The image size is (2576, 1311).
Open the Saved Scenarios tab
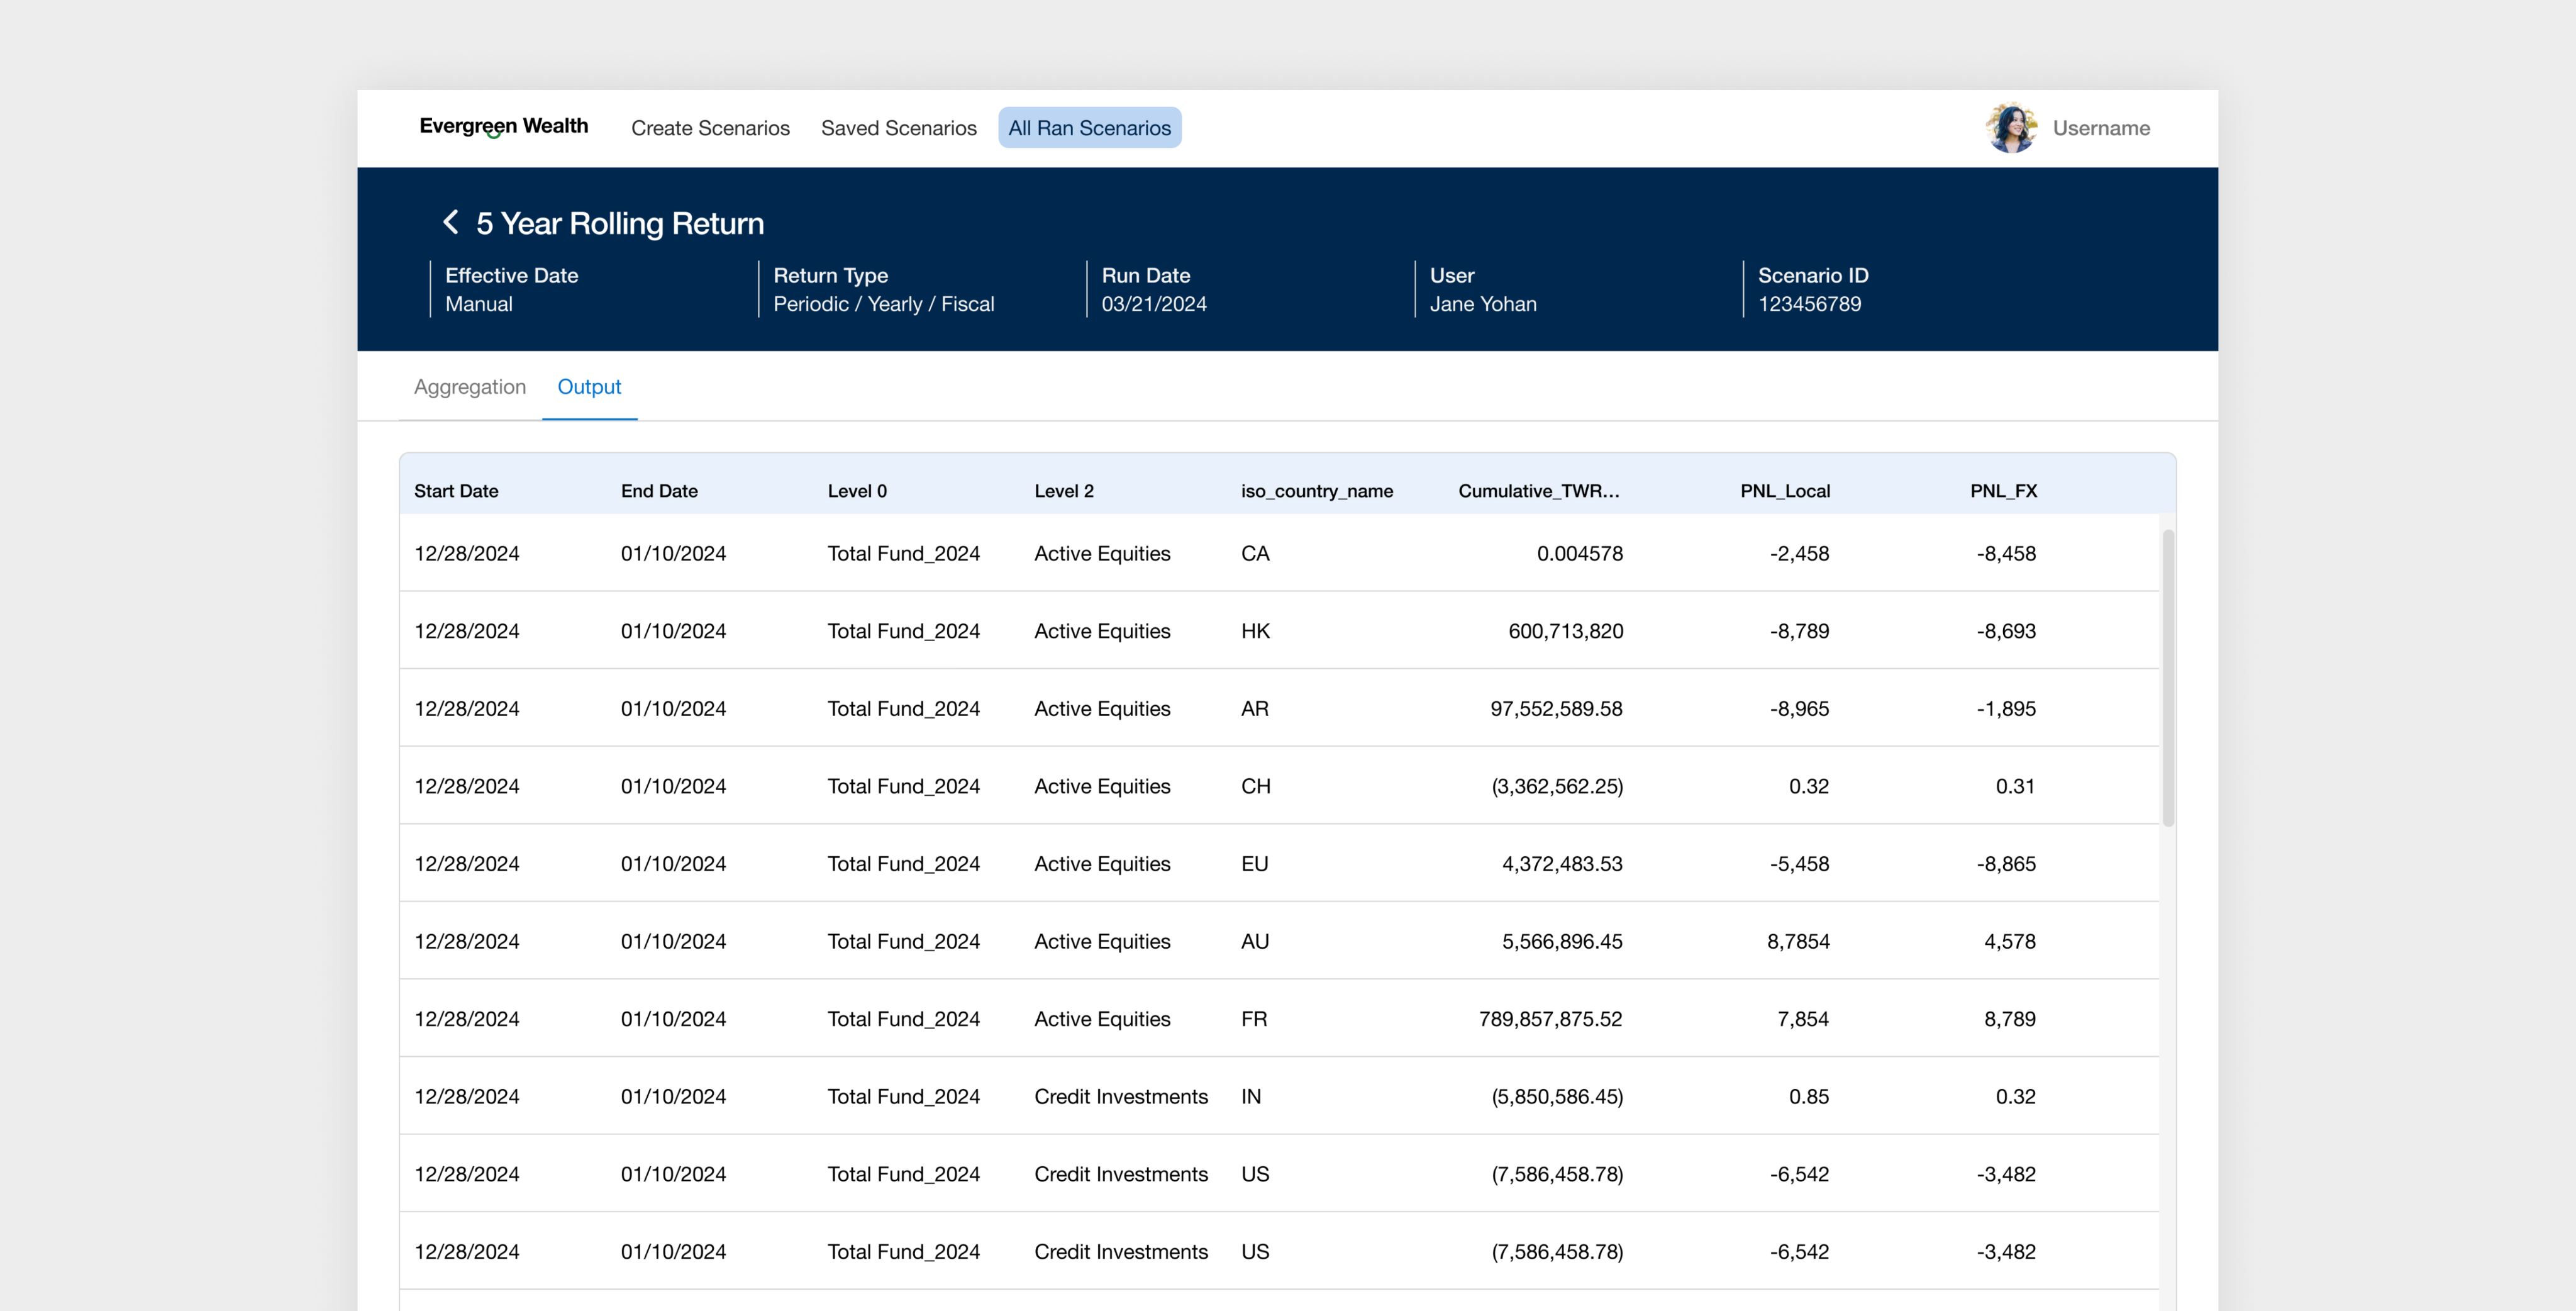[898, 128]
